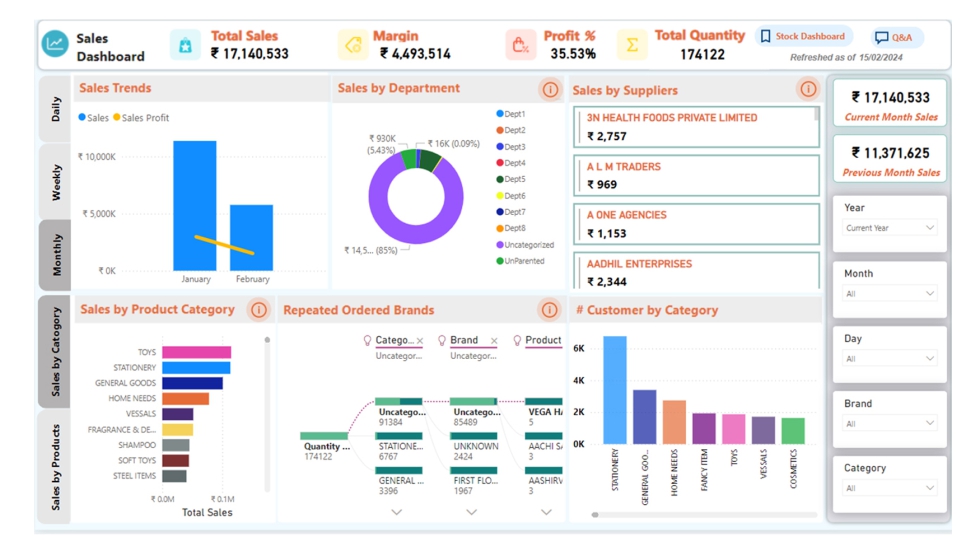Open info icon on Sales by Department
This screenshot has width=980, height=560.
click(x=550, y=90)
